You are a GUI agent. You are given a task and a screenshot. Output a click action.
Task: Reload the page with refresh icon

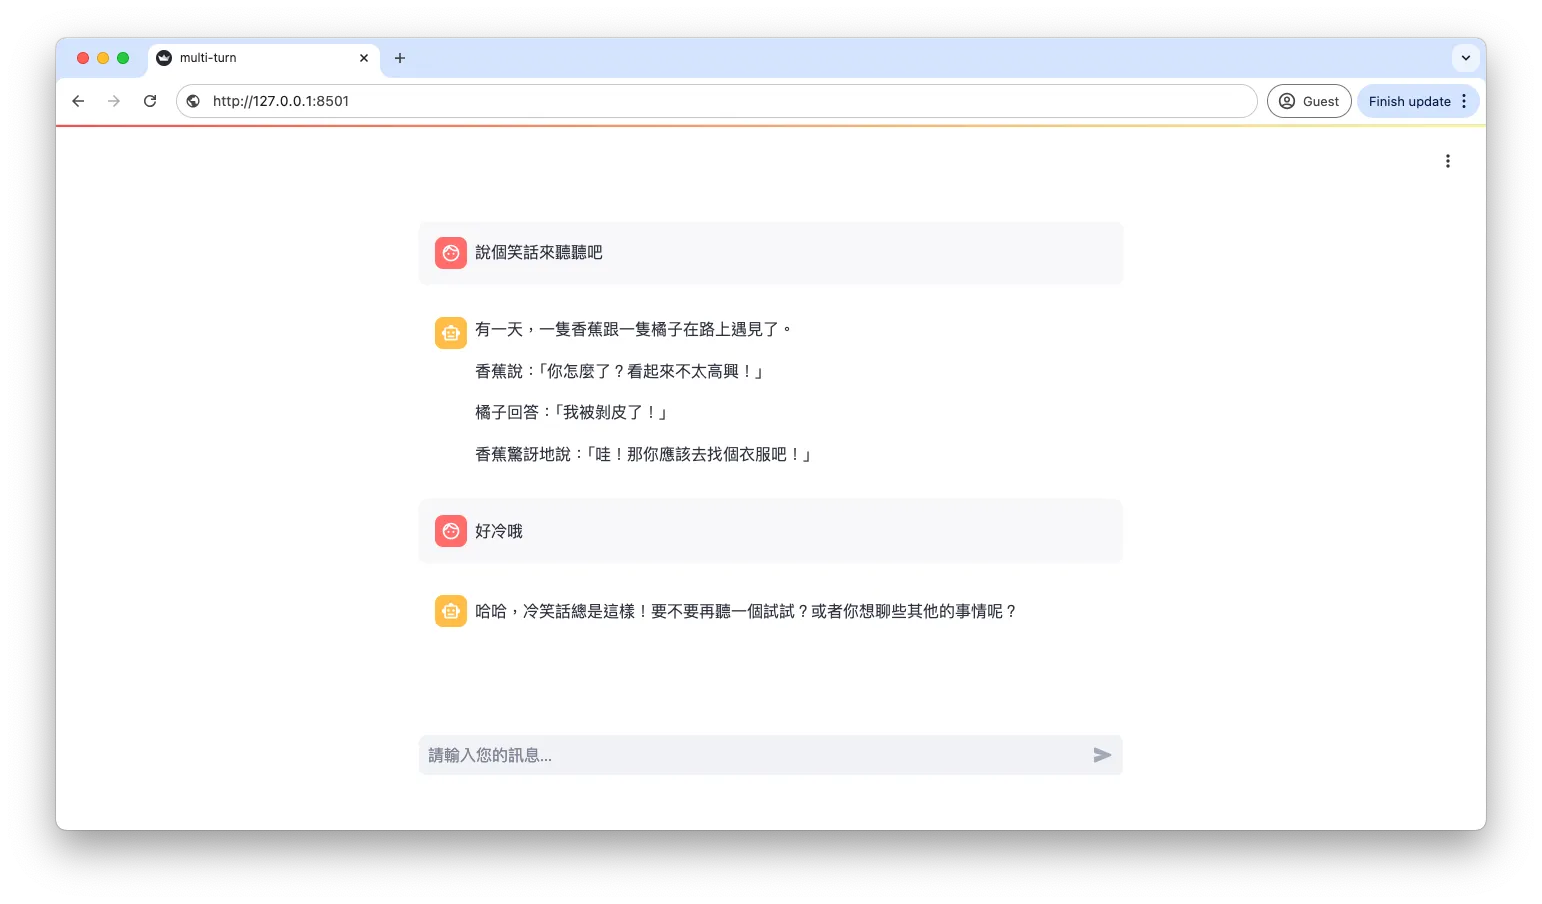[150, 101]
